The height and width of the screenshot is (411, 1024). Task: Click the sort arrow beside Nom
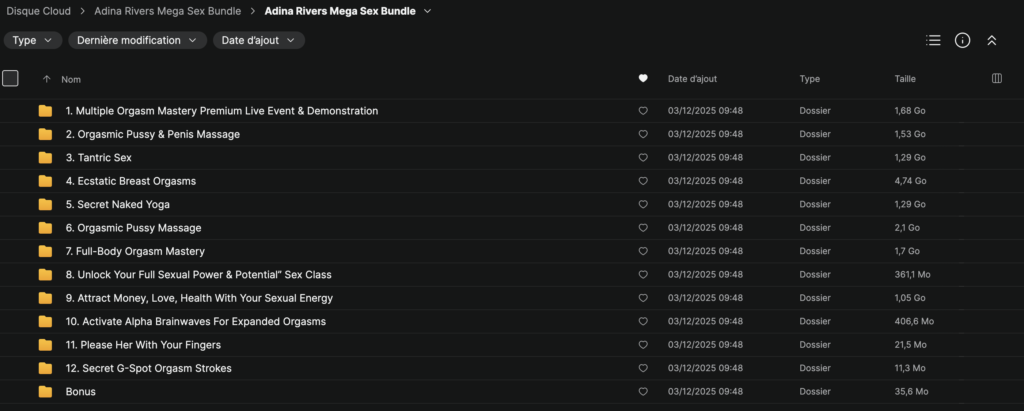46,79
